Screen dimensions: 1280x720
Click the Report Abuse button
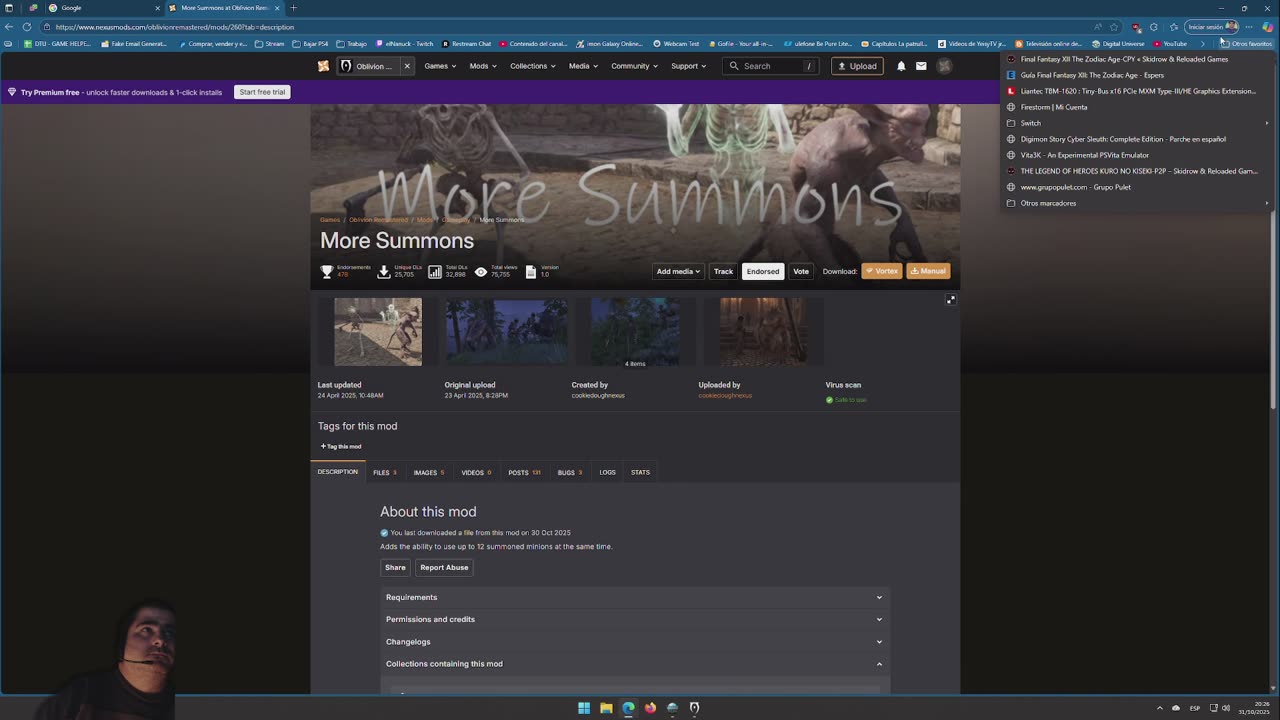444,567
